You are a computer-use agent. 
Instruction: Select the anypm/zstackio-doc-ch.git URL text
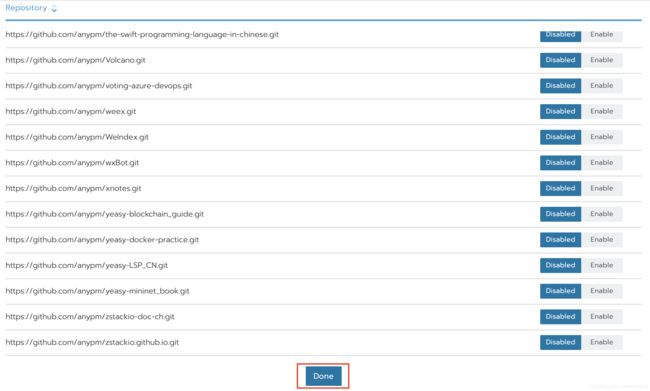pyautogui.click(x=90, y=317)
